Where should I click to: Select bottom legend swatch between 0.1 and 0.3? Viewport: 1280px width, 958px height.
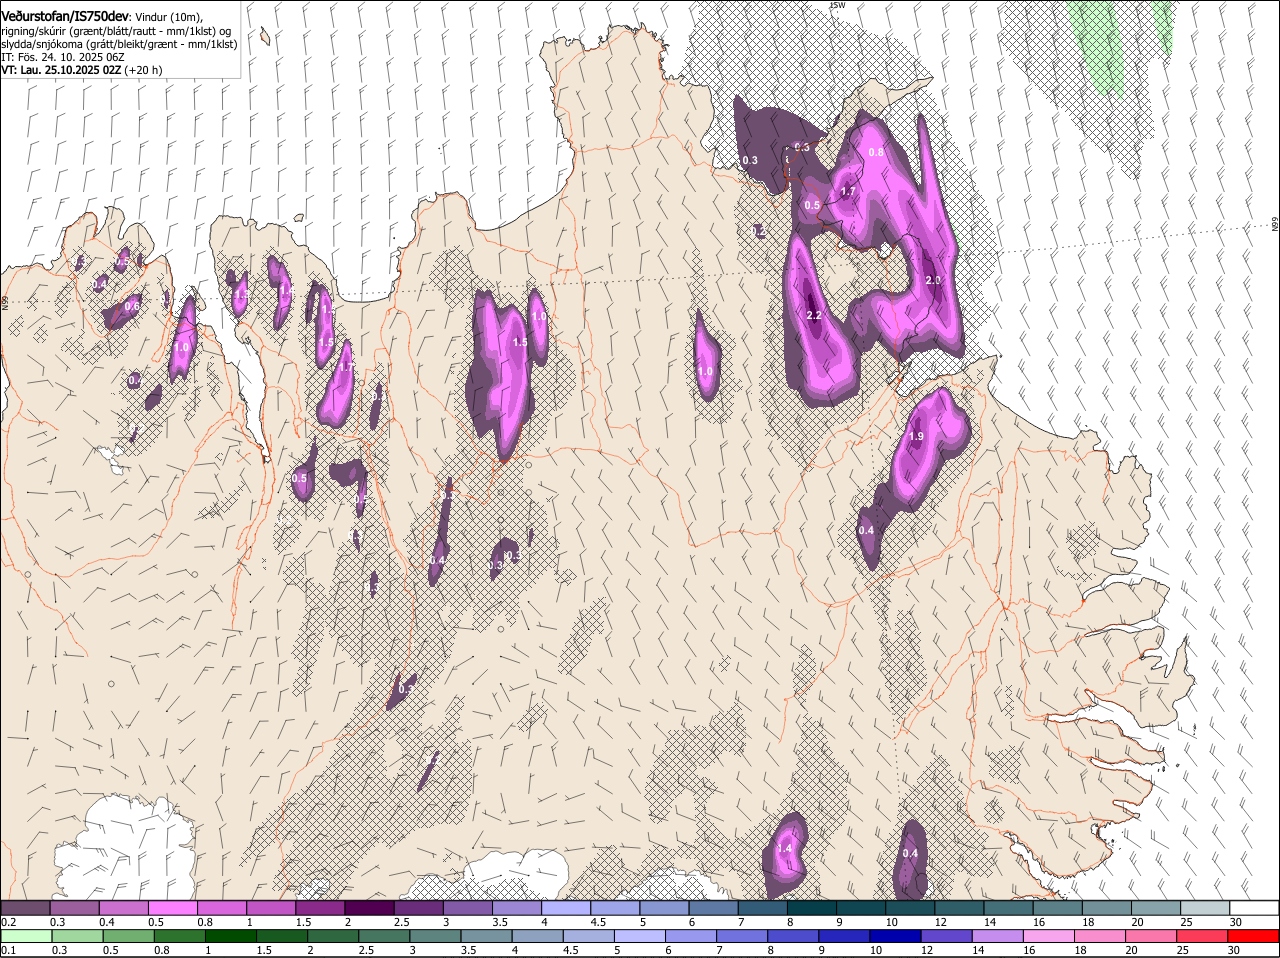point(25,936)
